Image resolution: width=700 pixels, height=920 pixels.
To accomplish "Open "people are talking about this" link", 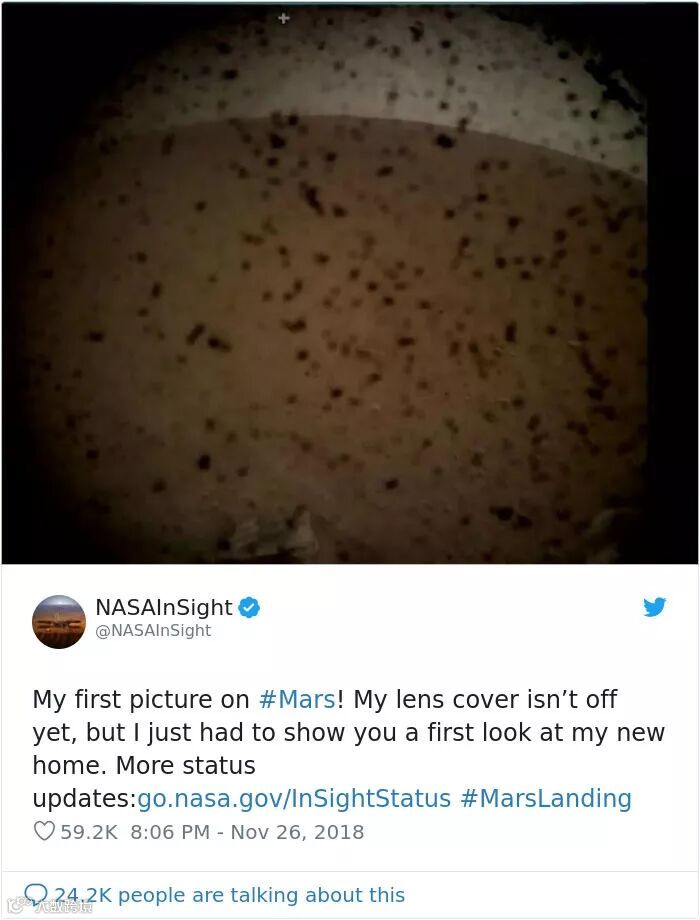I will coord(262,895).
